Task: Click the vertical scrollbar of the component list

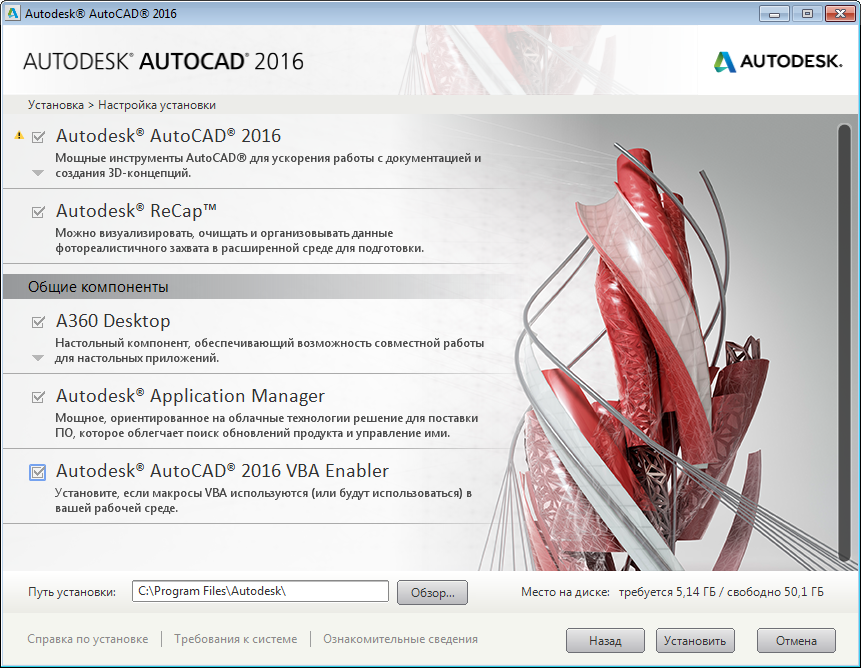Action: tap(844, 343)
